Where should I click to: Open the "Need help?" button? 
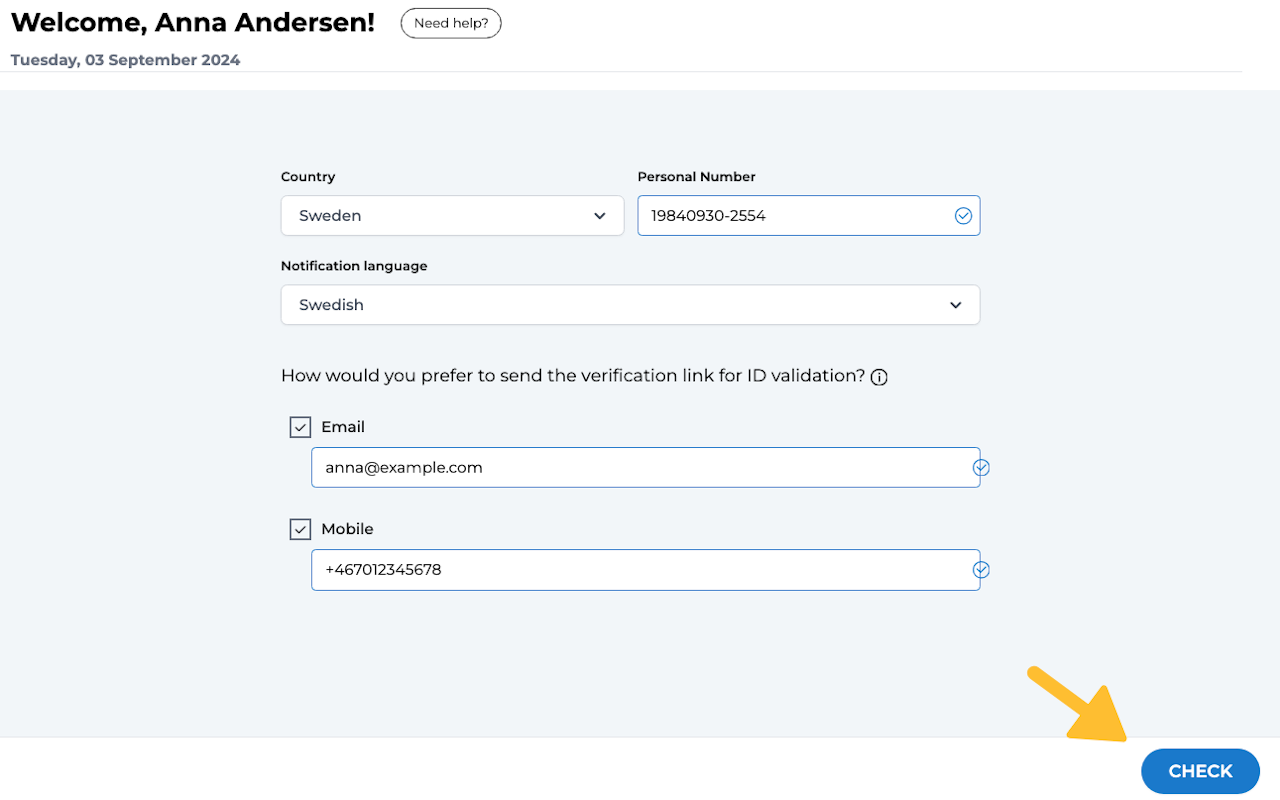pos(451,23)
